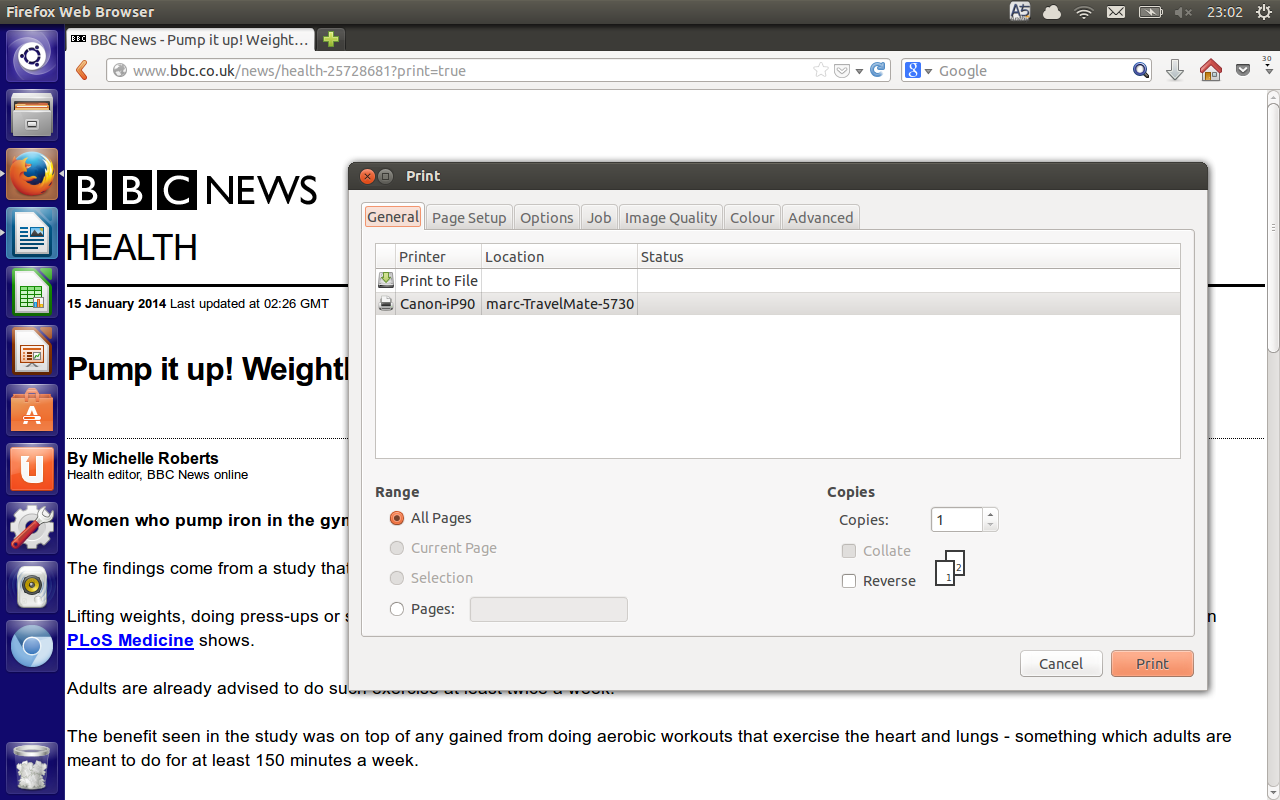Sort by the Location column header
The width and height of the screenshot is (1280, 800).
560,257
